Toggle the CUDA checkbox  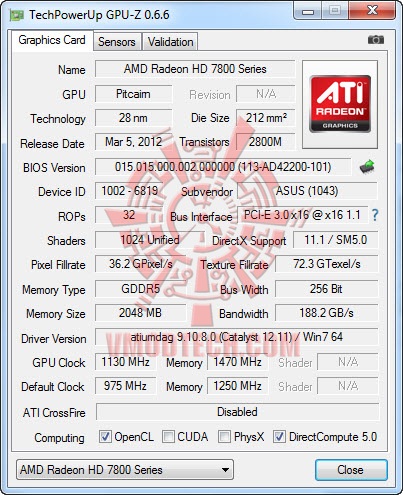coord(168,436)
